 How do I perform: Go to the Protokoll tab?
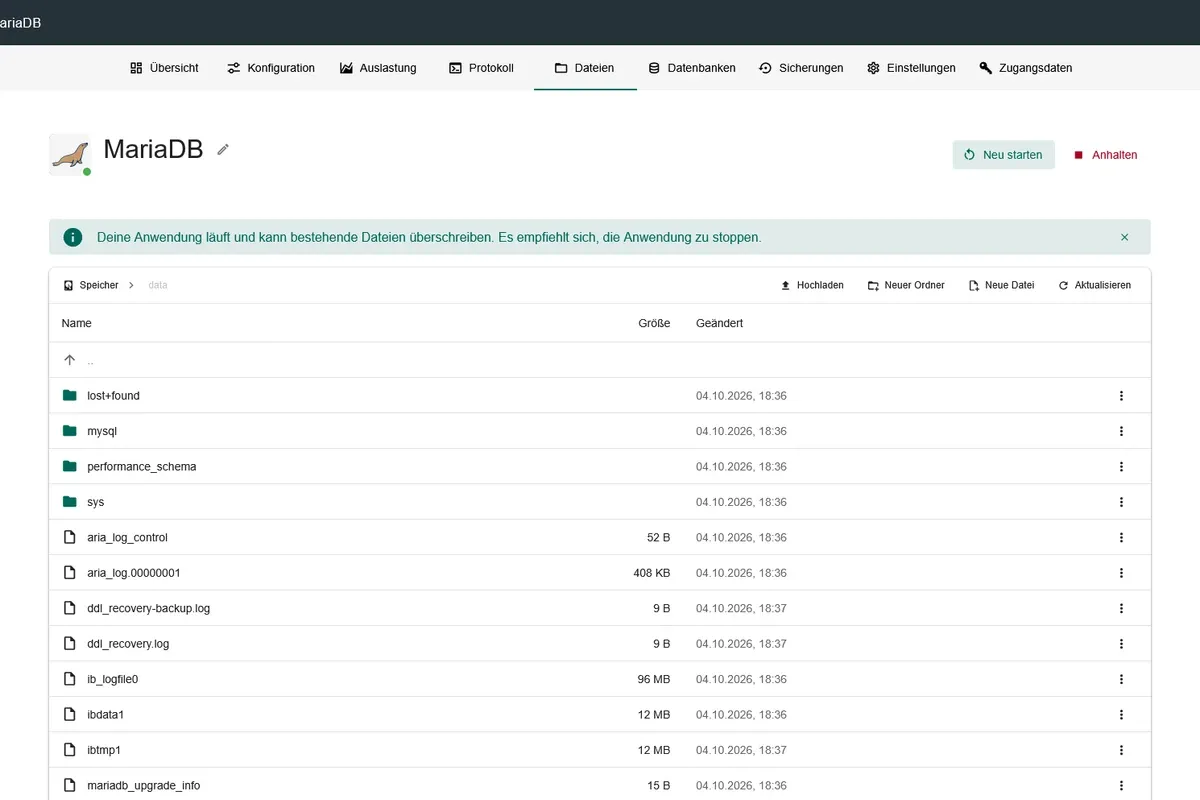point(481,68)
